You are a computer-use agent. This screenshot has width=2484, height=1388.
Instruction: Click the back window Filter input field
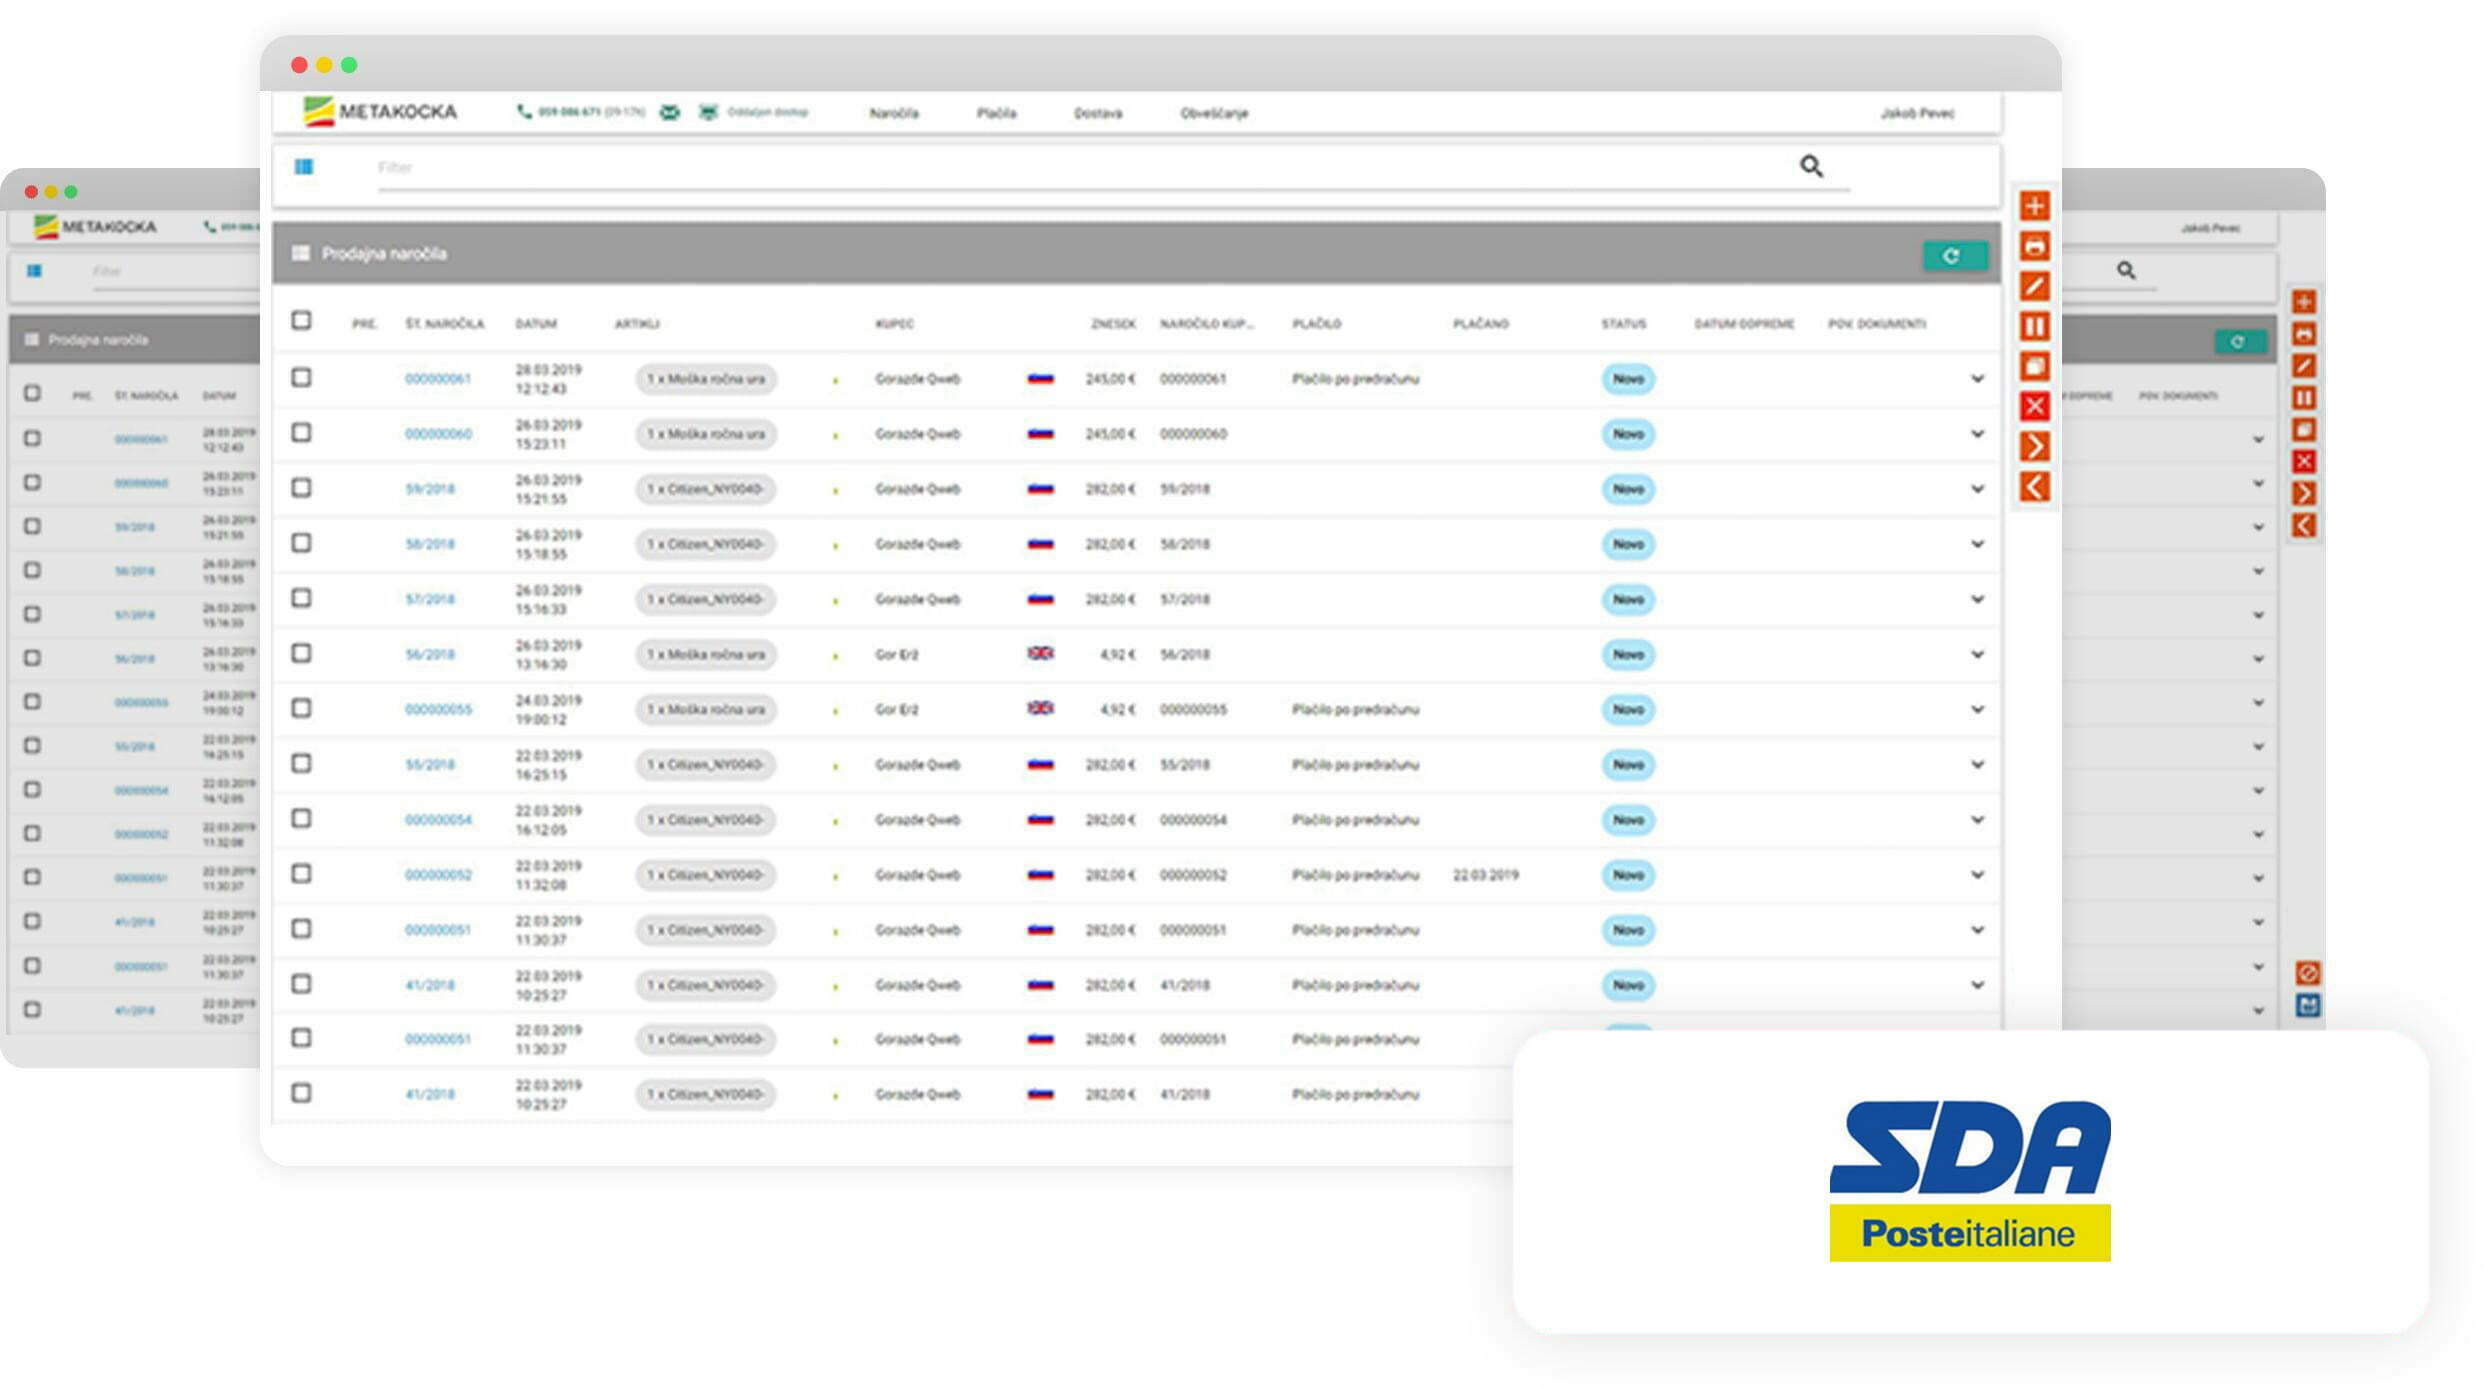coord(175,272)
